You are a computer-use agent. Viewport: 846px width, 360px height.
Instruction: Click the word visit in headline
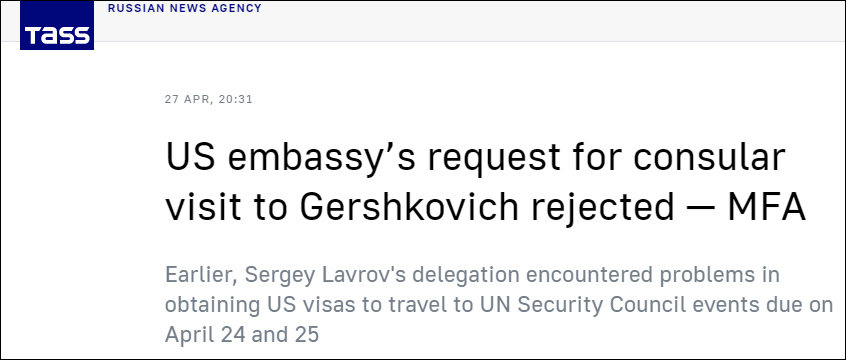(201, 207)
